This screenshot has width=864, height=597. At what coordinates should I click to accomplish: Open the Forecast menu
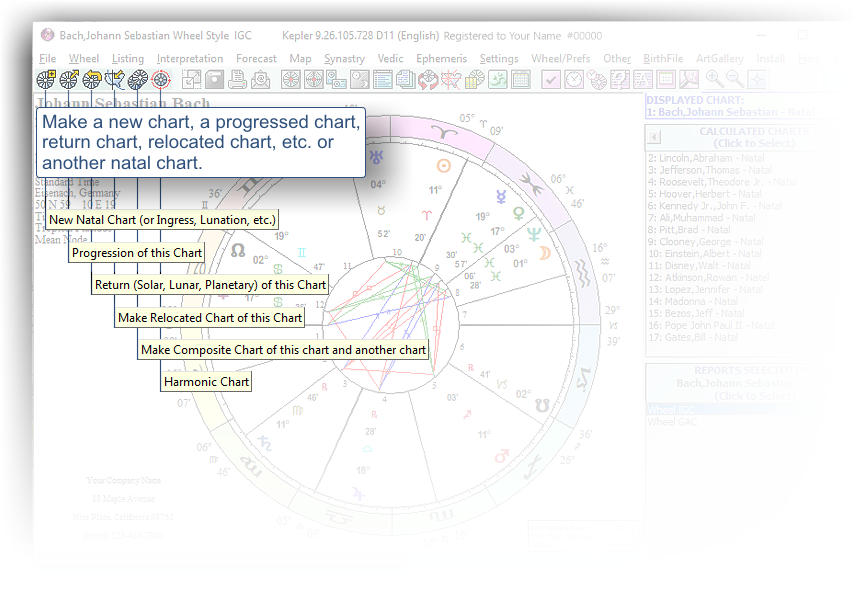pyautogui.click(x=256, y=59)
